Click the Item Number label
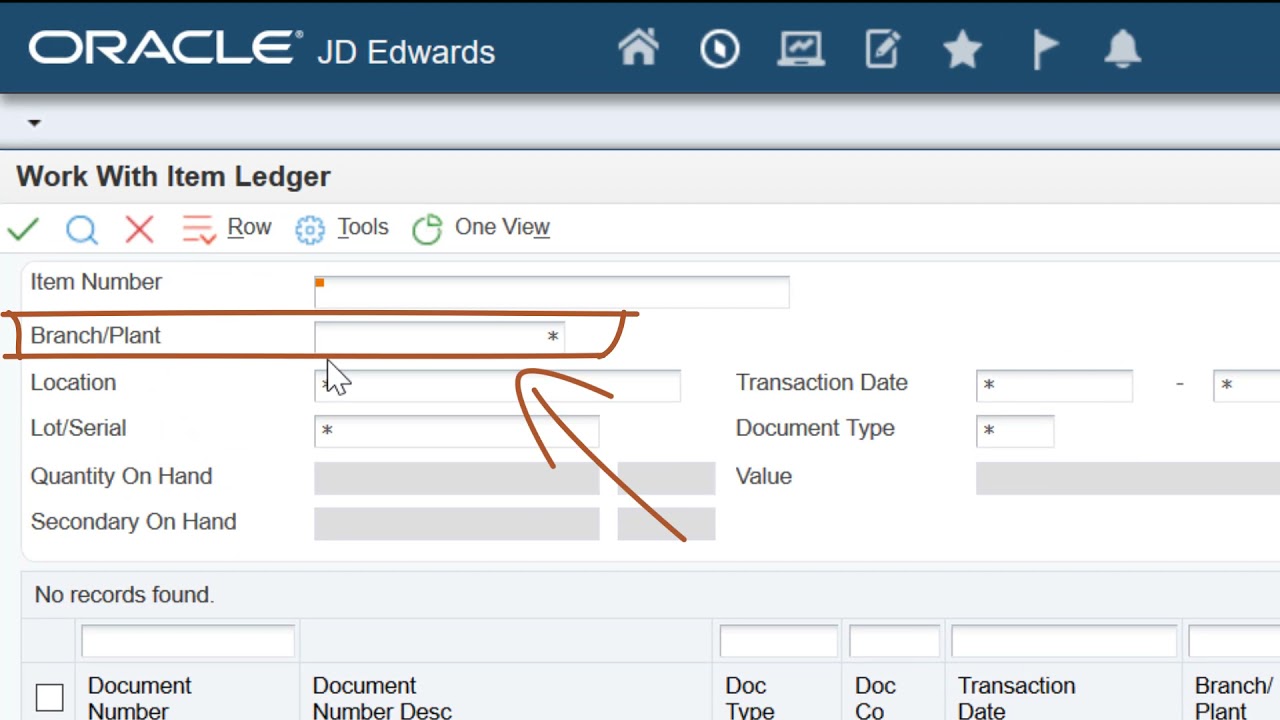1280x720 pixels. 96,282
